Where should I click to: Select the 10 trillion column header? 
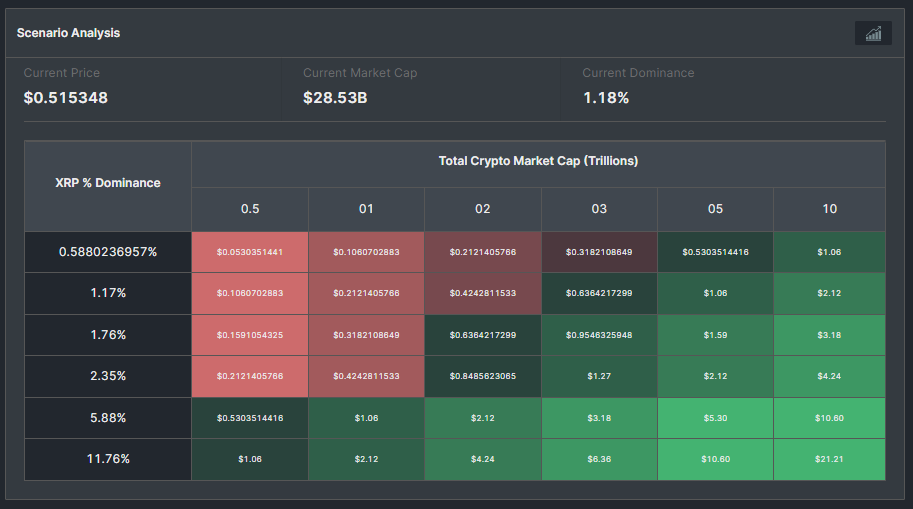(829, 209)
